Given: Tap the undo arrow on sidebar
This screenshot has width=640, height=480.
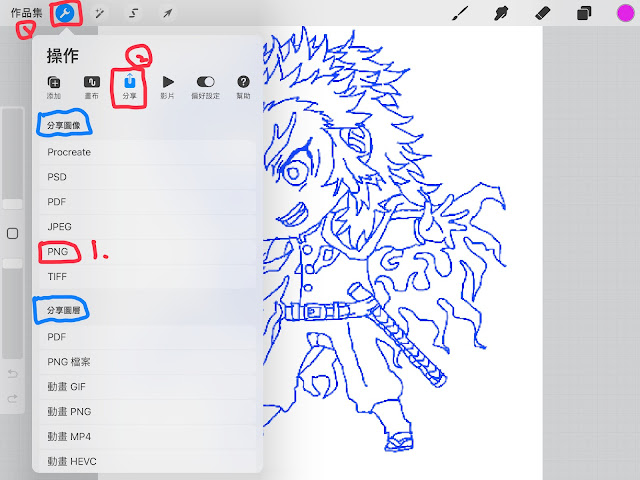Looking at the screenshot, I should click(13, 373).
